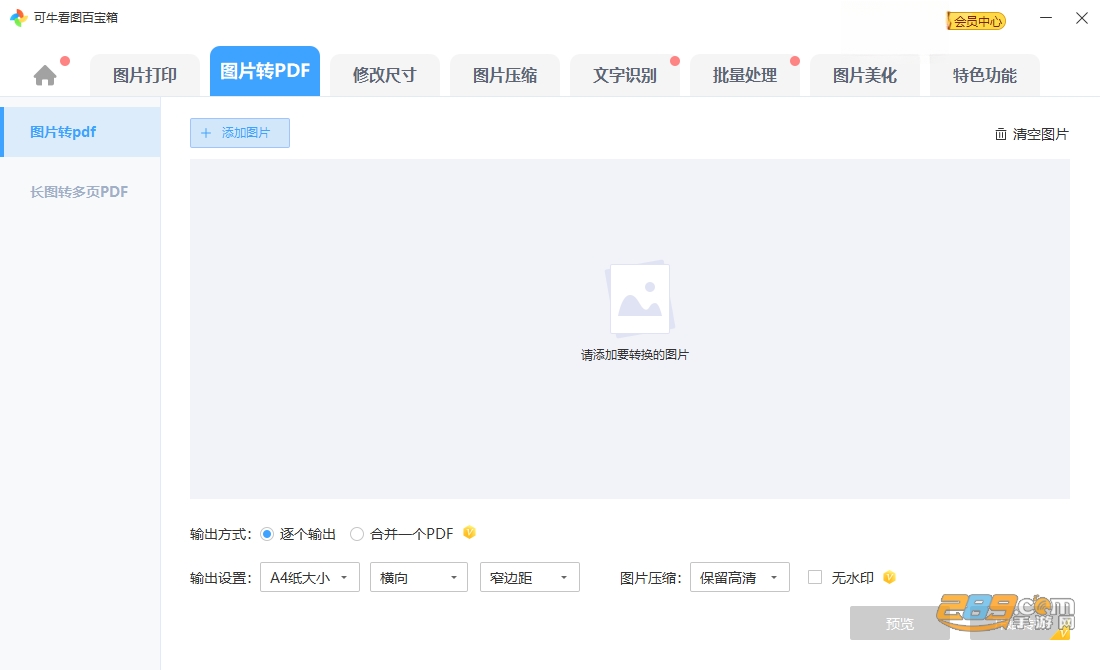Go to the 文字识别 tab
This screenshot has height=670, width=1100.
624,75
